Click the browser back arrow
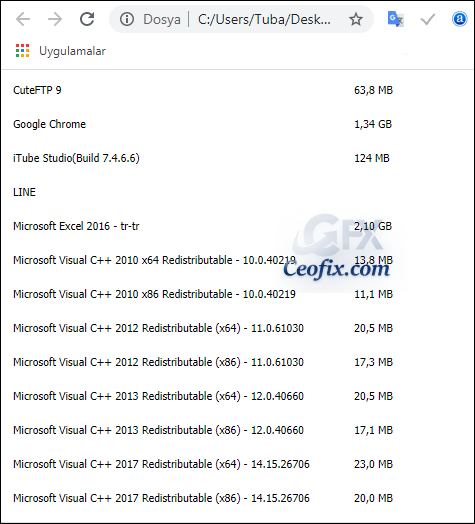The height and width of the screenshot is (524, 475). [x=23, y=19]
